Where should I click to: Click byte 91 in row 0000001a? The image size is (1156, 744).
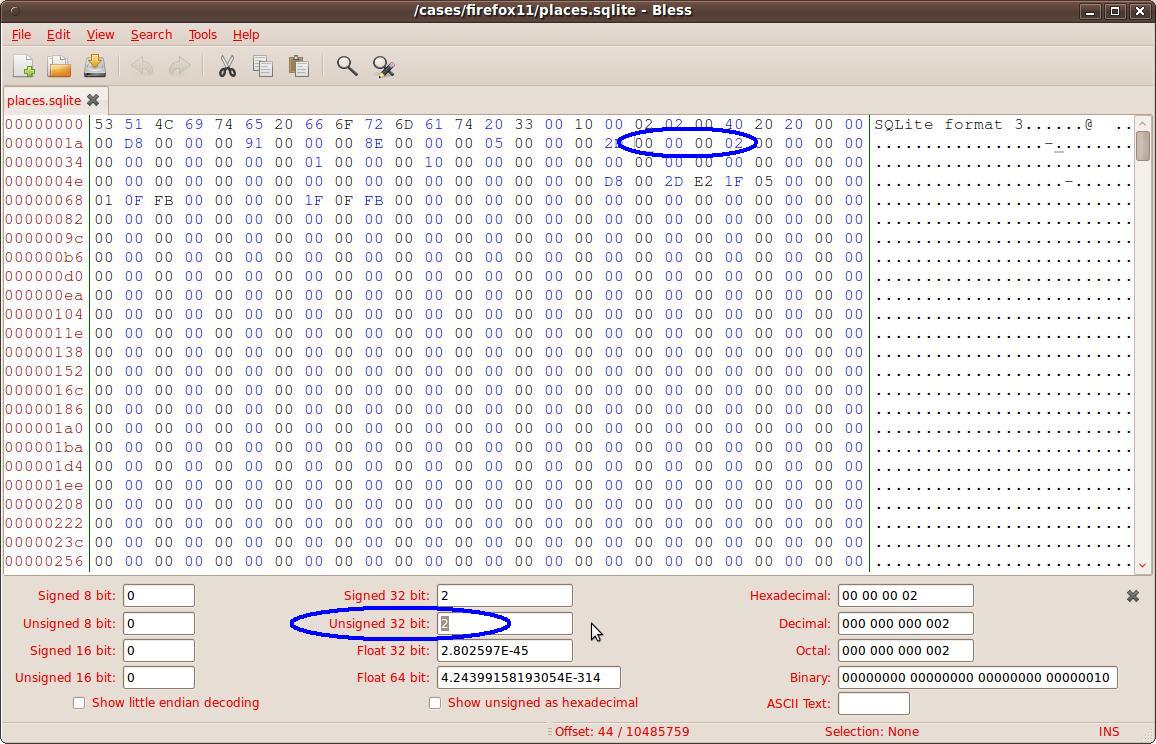tap(254, 144)
